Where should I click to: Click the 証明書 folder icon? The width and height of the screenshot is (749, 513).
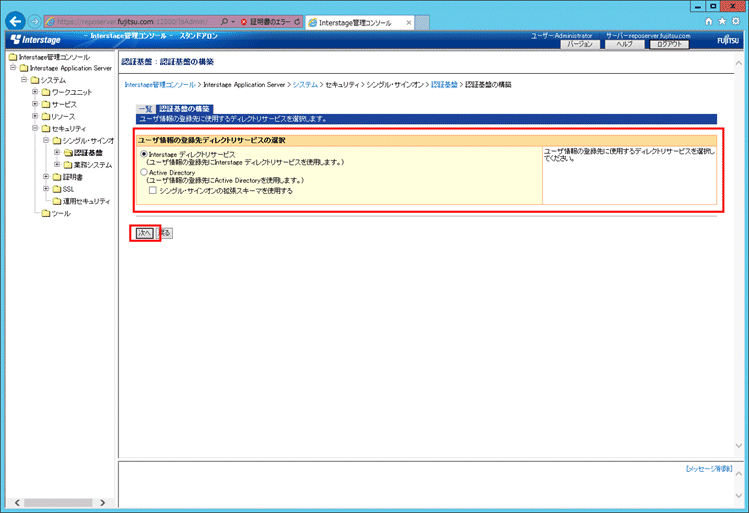tap(57, 177)
